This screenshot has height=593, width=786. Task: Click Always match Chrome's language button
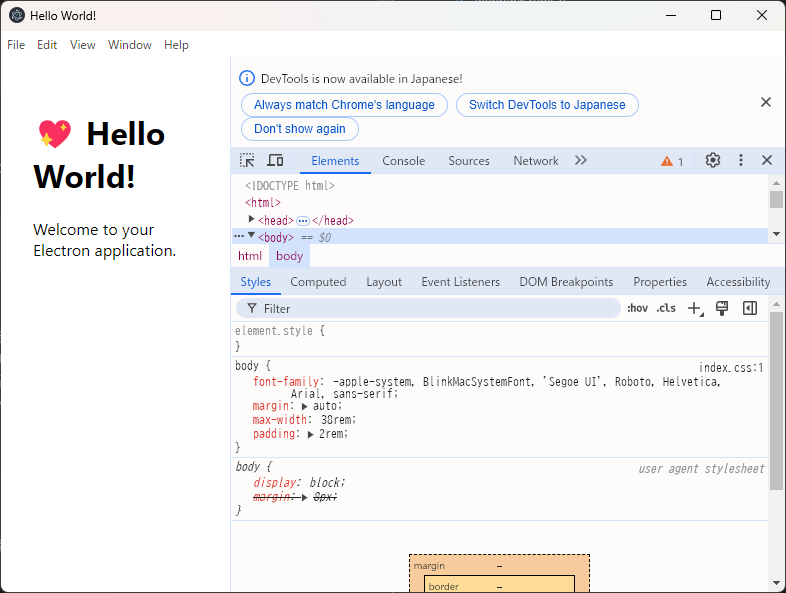click(x=344, y=105)
